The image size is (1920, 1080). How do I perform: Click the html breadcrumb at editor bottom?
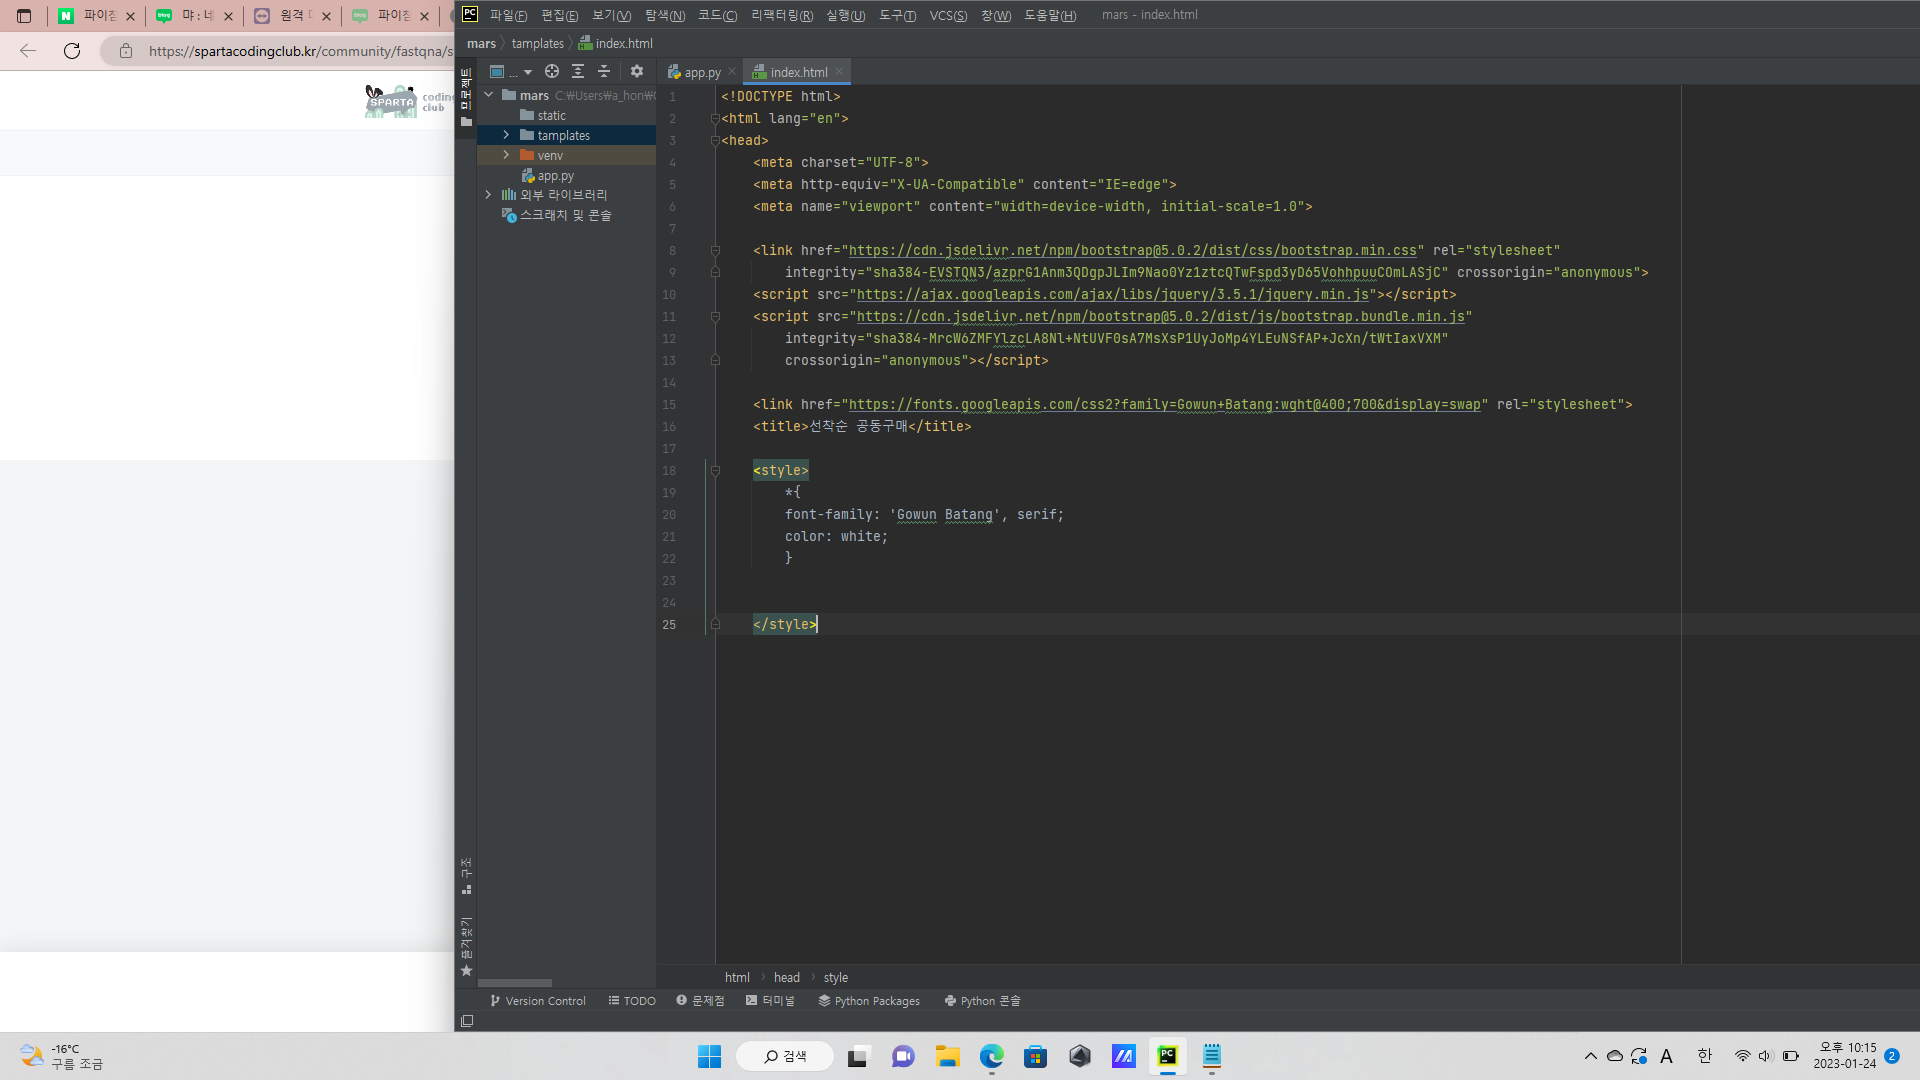point(737,978)
